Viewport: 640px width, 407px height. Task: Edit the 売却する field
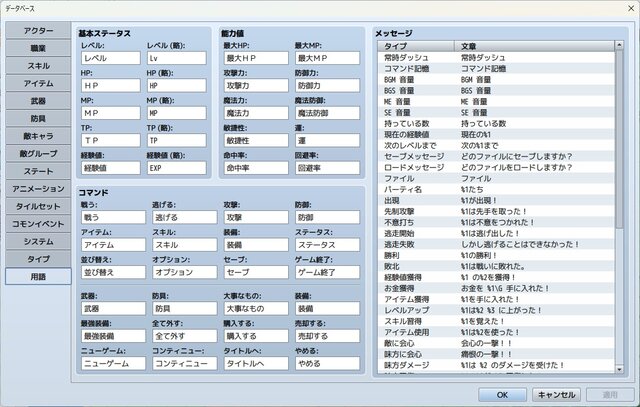coord(327,336)
